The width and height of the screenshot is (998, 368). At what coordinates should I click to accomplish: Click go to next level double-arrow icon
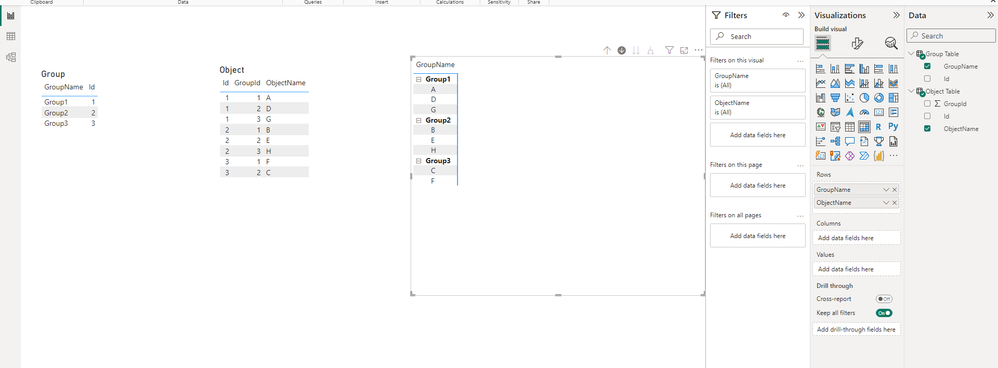tap(636, 50)
